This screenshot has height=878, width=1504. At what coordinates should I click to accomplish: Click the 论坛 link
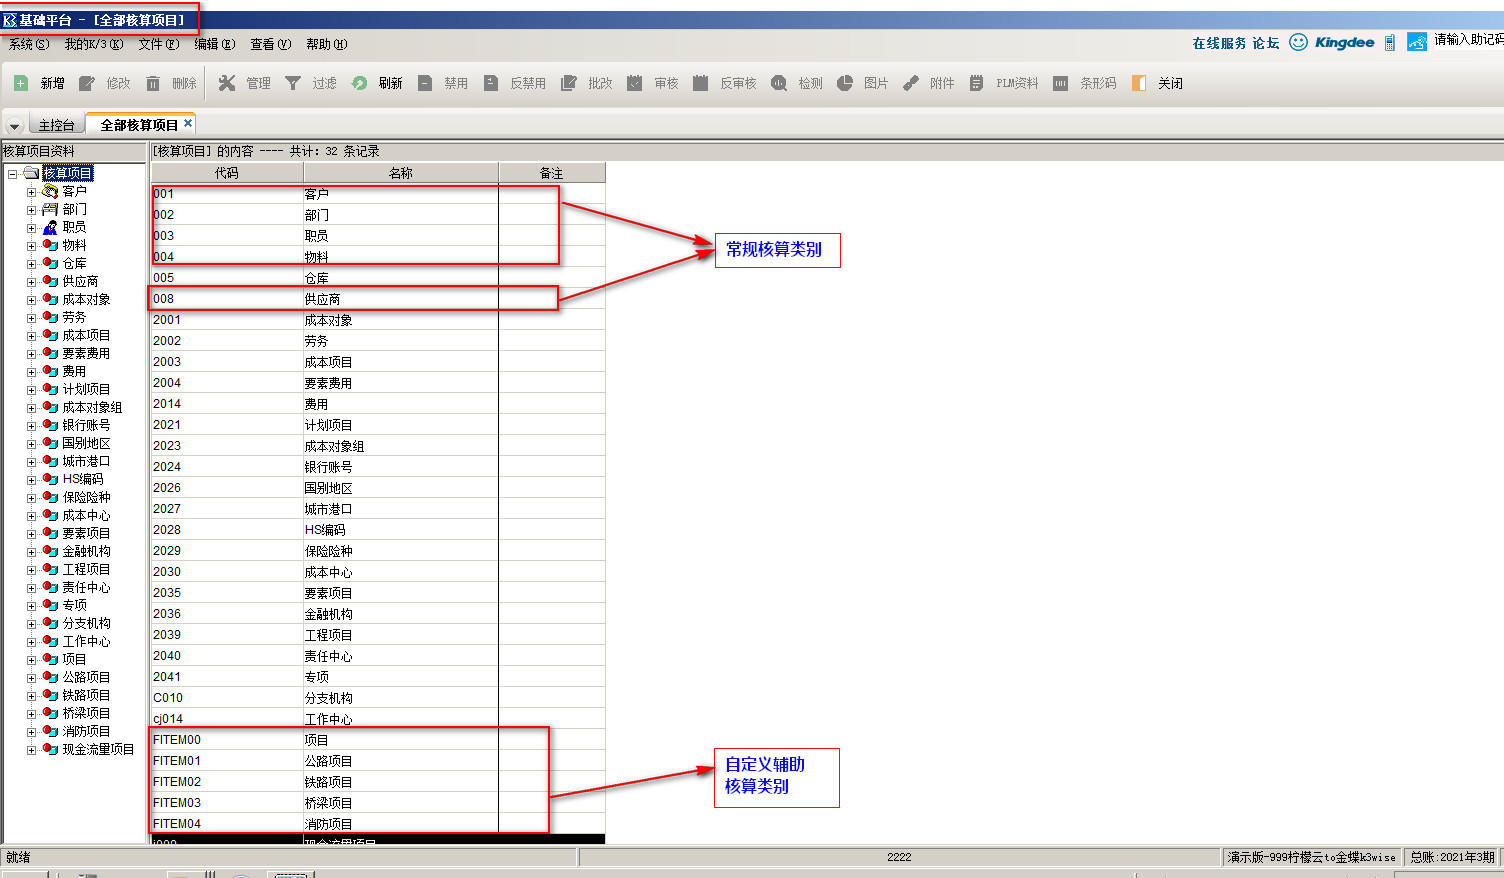click(x=1265, y=43)
